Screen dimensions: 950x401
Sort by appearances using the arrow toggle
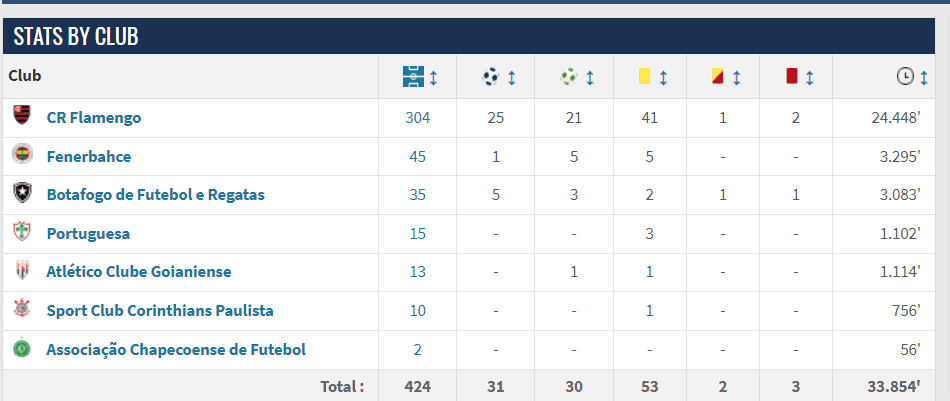coord(433,77)
